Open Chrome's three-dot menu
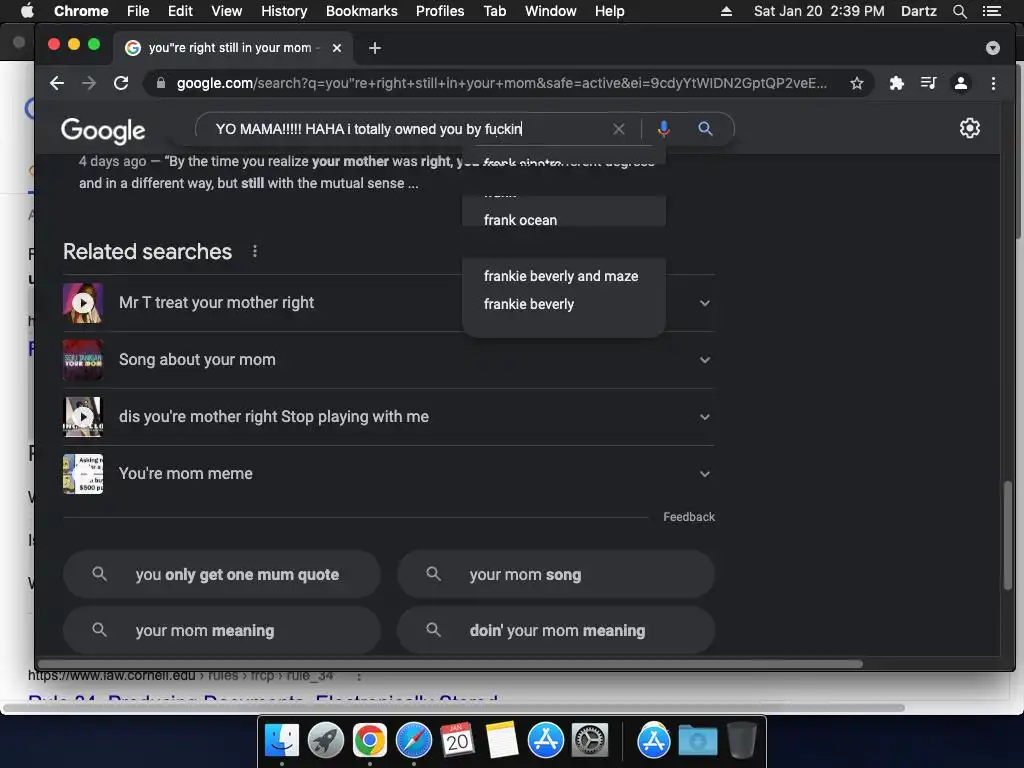 pyautogui.click(x=993, y=83)
